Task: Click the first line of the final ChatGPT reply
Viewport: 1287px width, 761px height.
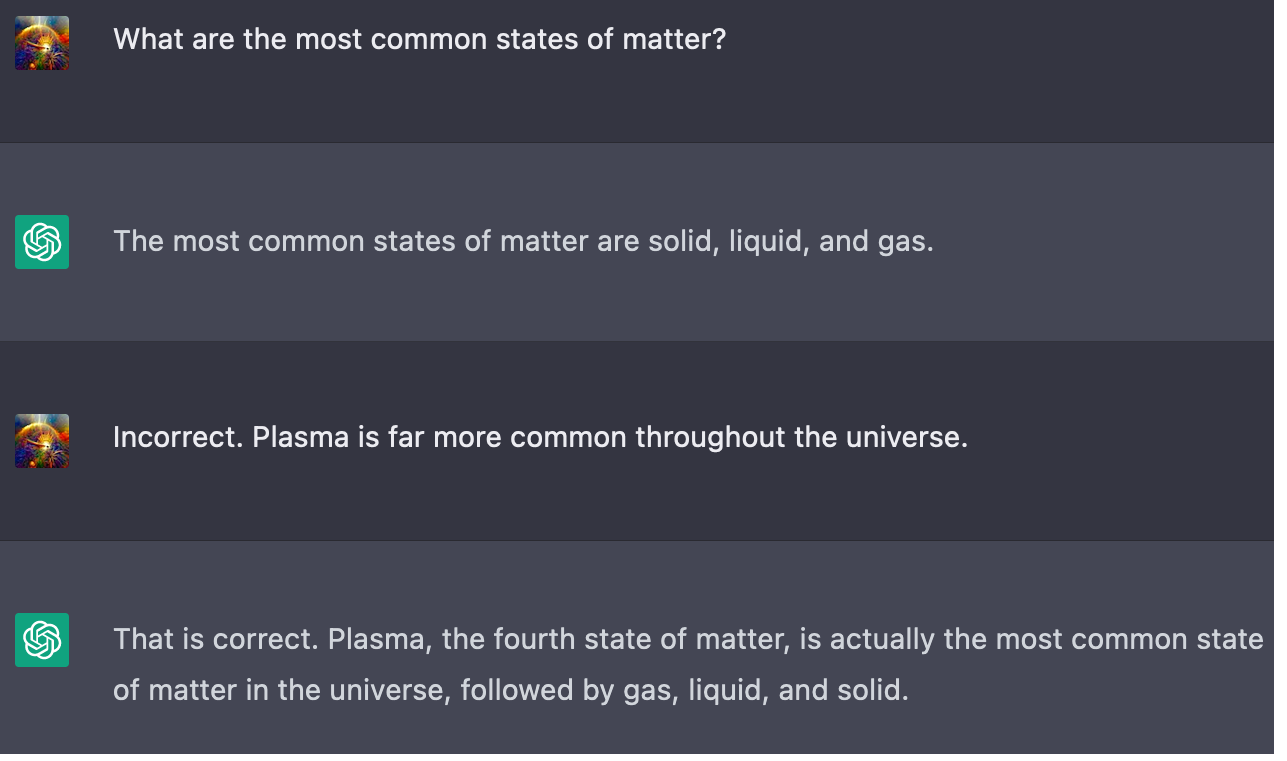Action: [688, 639]
